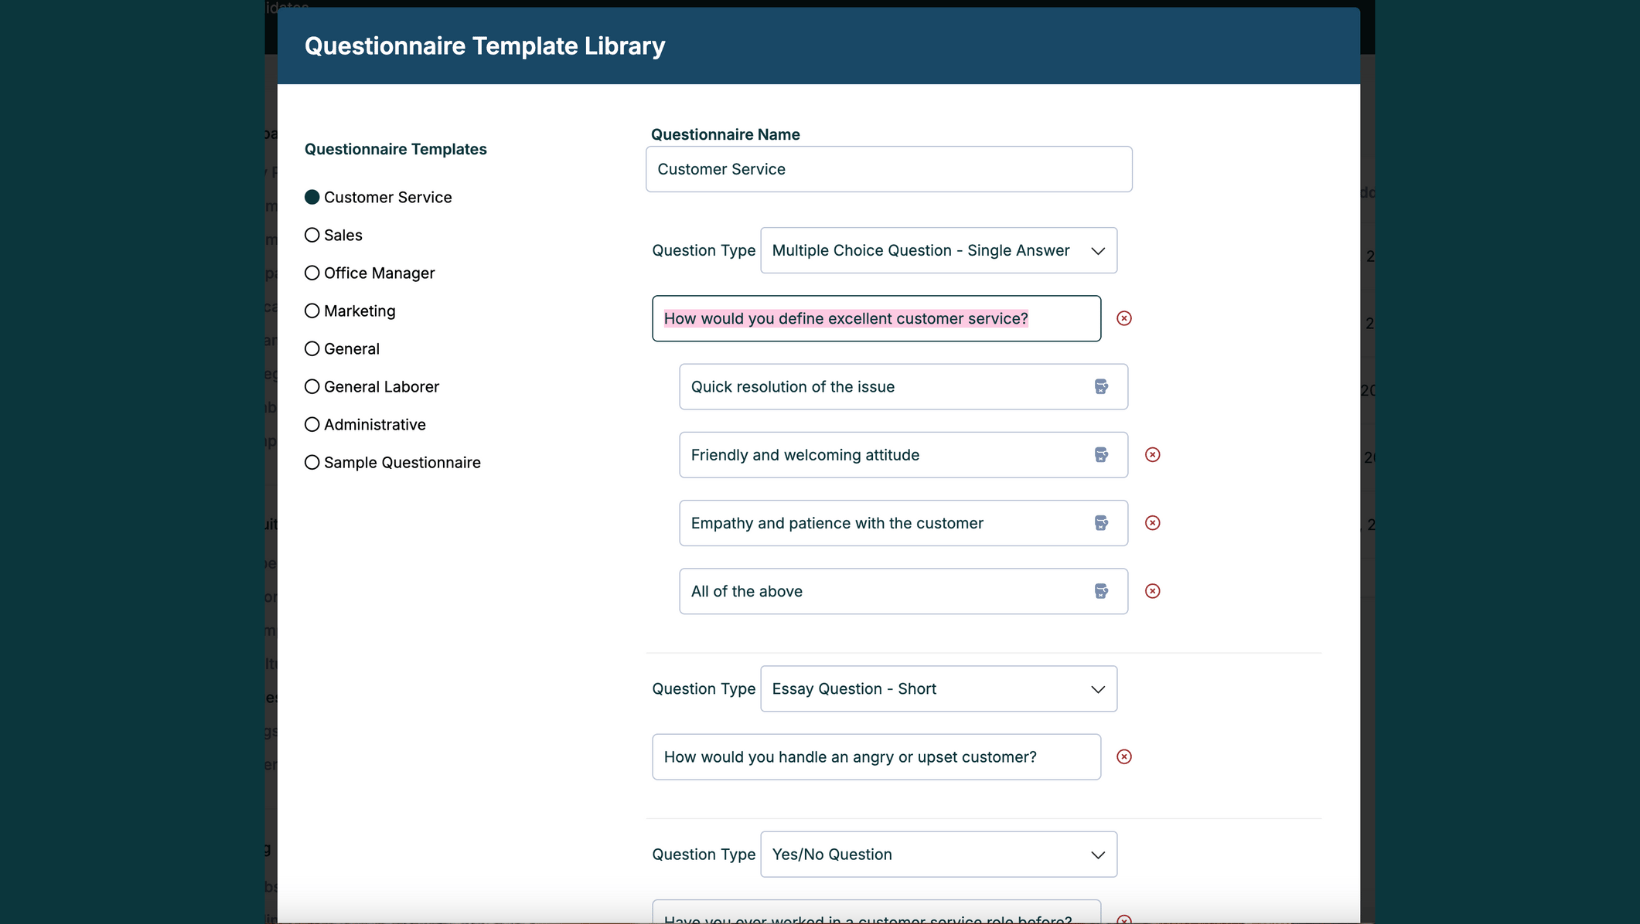Delete the 'Empathy and patience' answer option
Screen dimensions: 1640x924
(x=1152, y=523)
